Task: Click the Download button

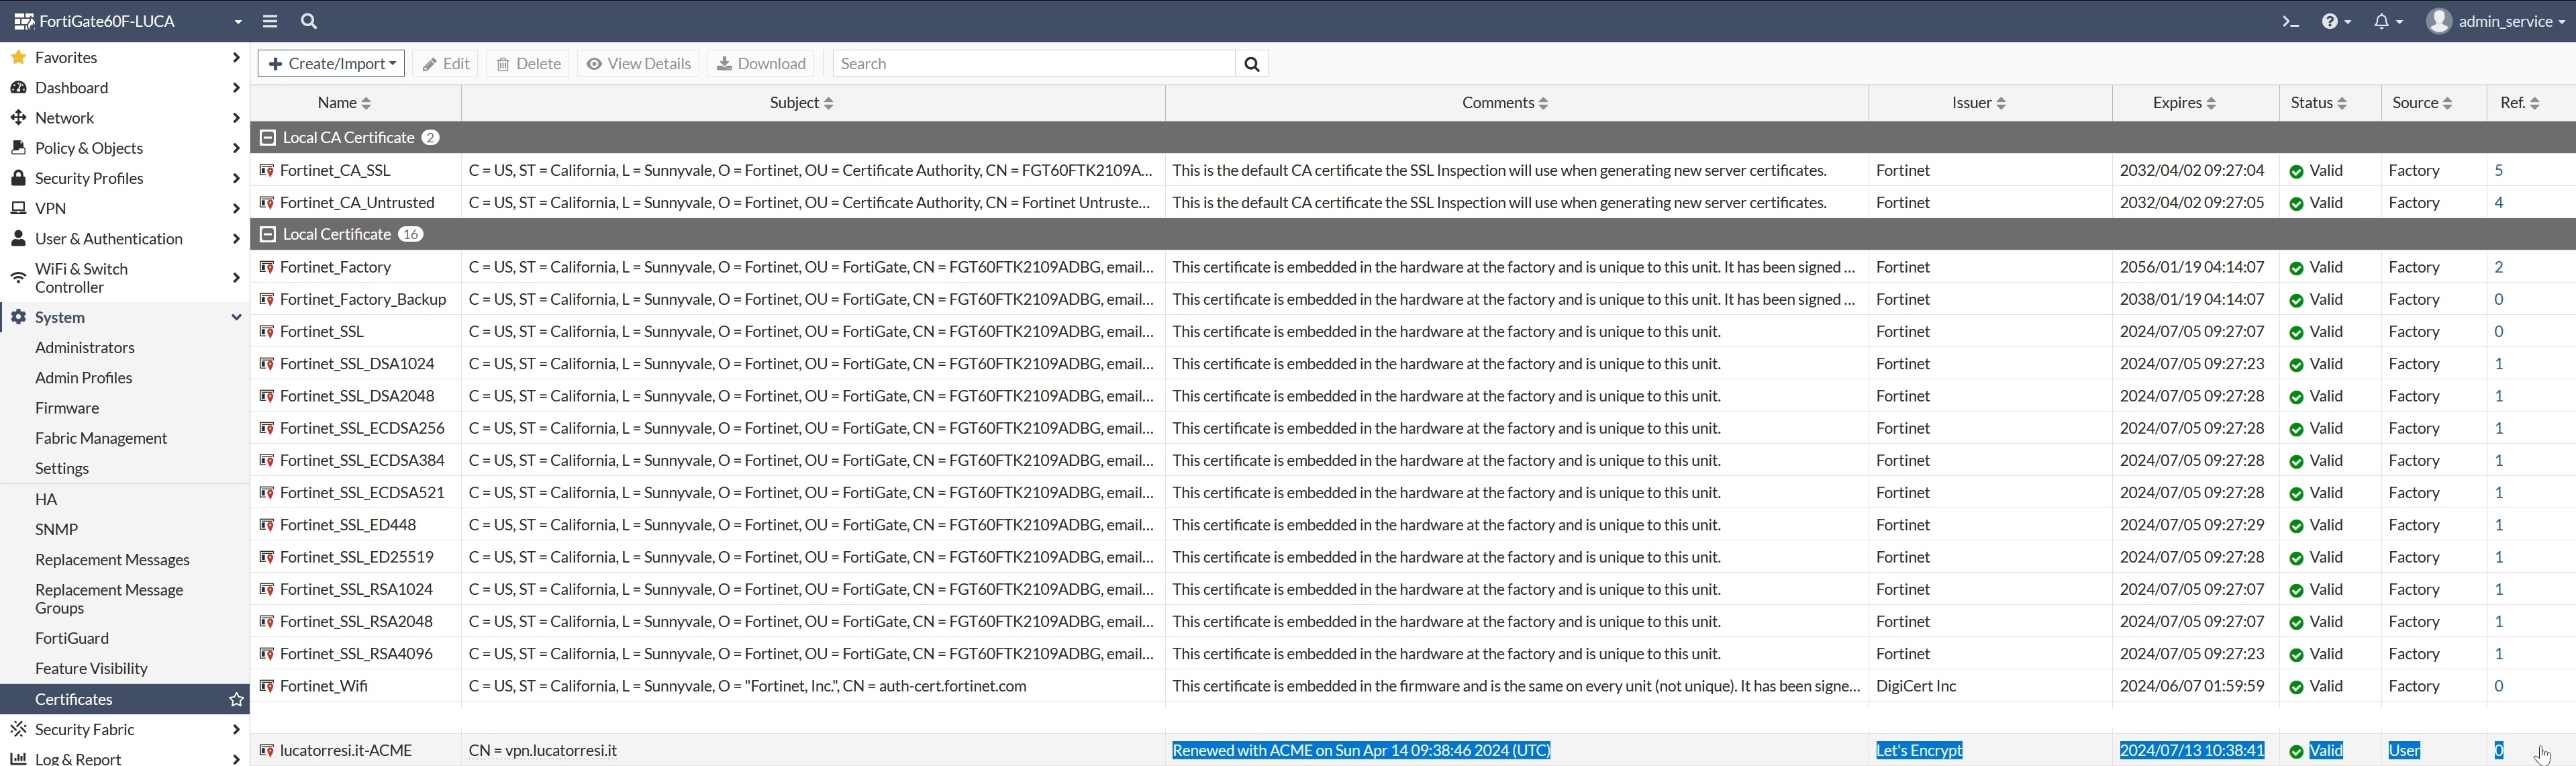Action: (761, 64)
